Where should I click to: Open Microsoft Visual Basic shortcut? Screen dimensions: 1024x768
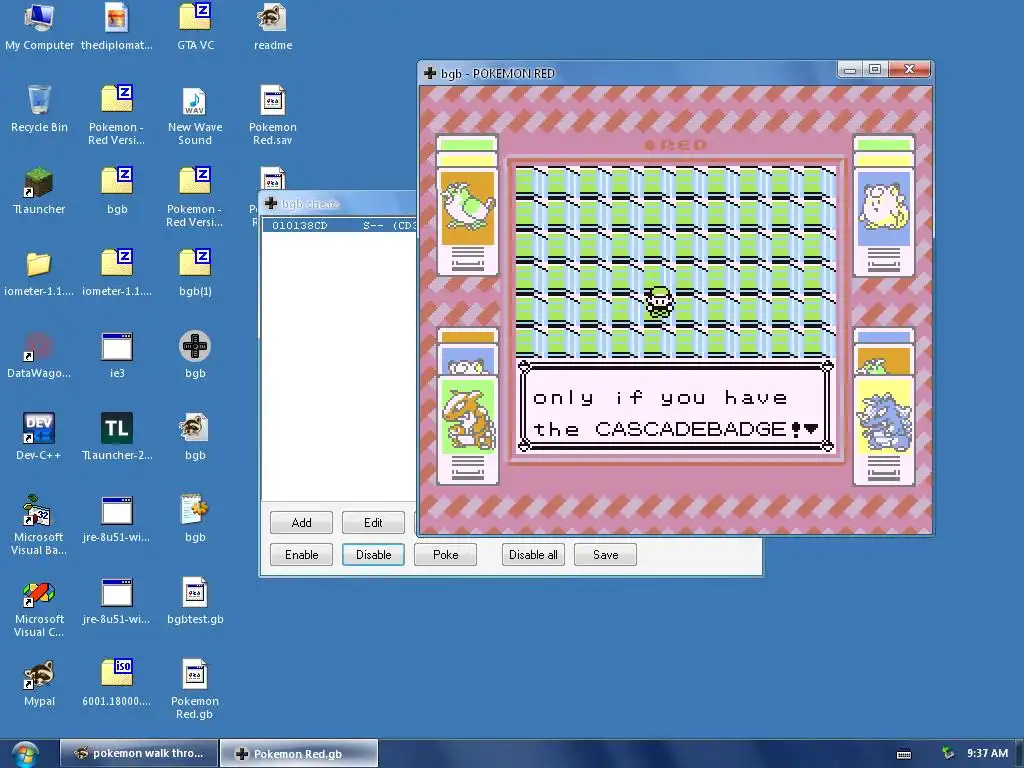[39, 526]
